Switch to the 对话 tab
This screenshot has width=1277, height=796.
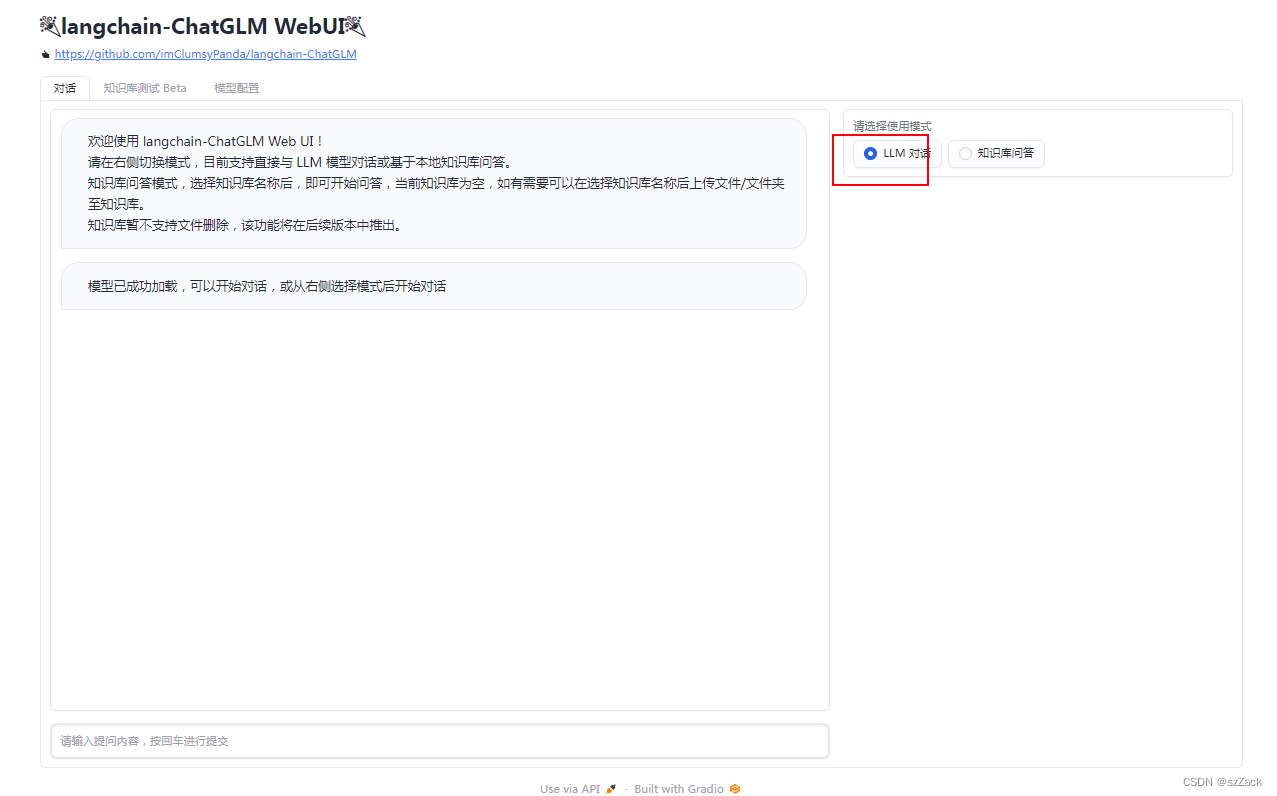(65, 88)
